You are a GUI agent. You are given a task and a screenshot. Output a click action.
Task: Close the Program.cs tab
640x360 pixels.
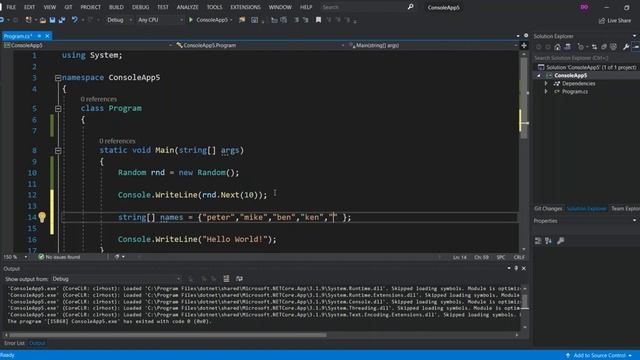click(47, 36)
